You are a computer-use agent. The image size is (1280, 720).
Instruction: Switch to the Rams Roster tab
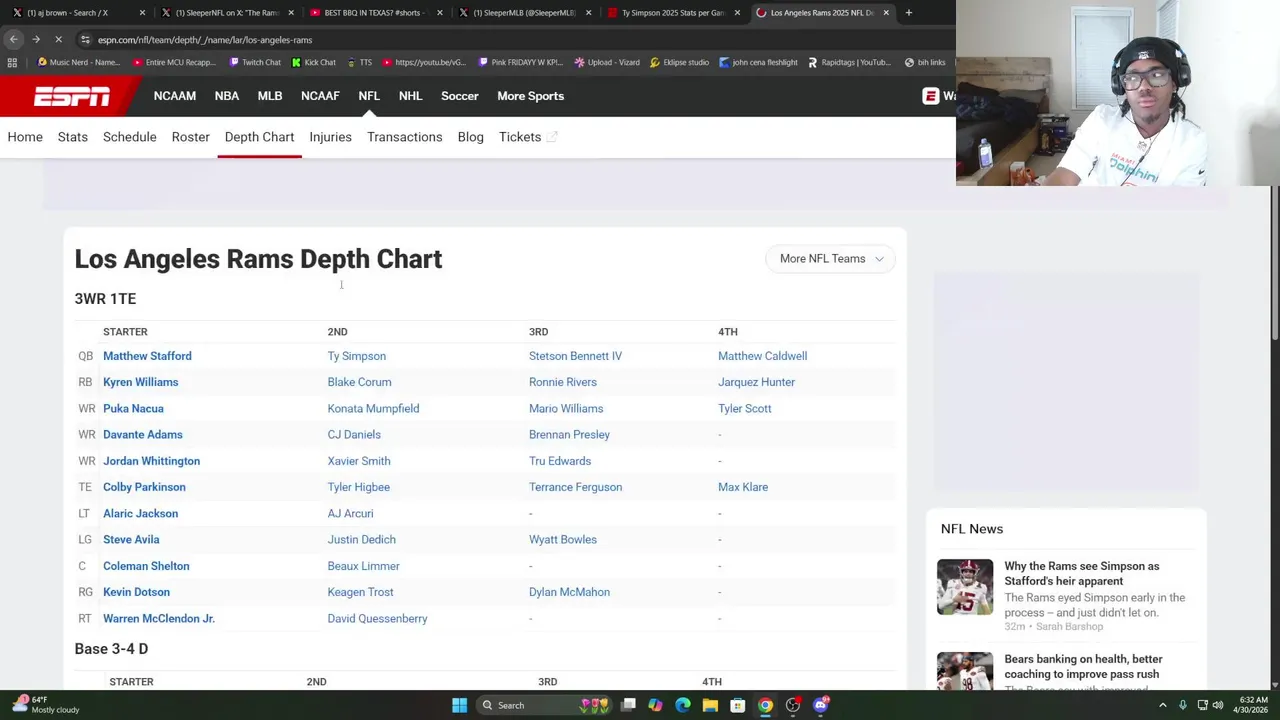(190, 137)
